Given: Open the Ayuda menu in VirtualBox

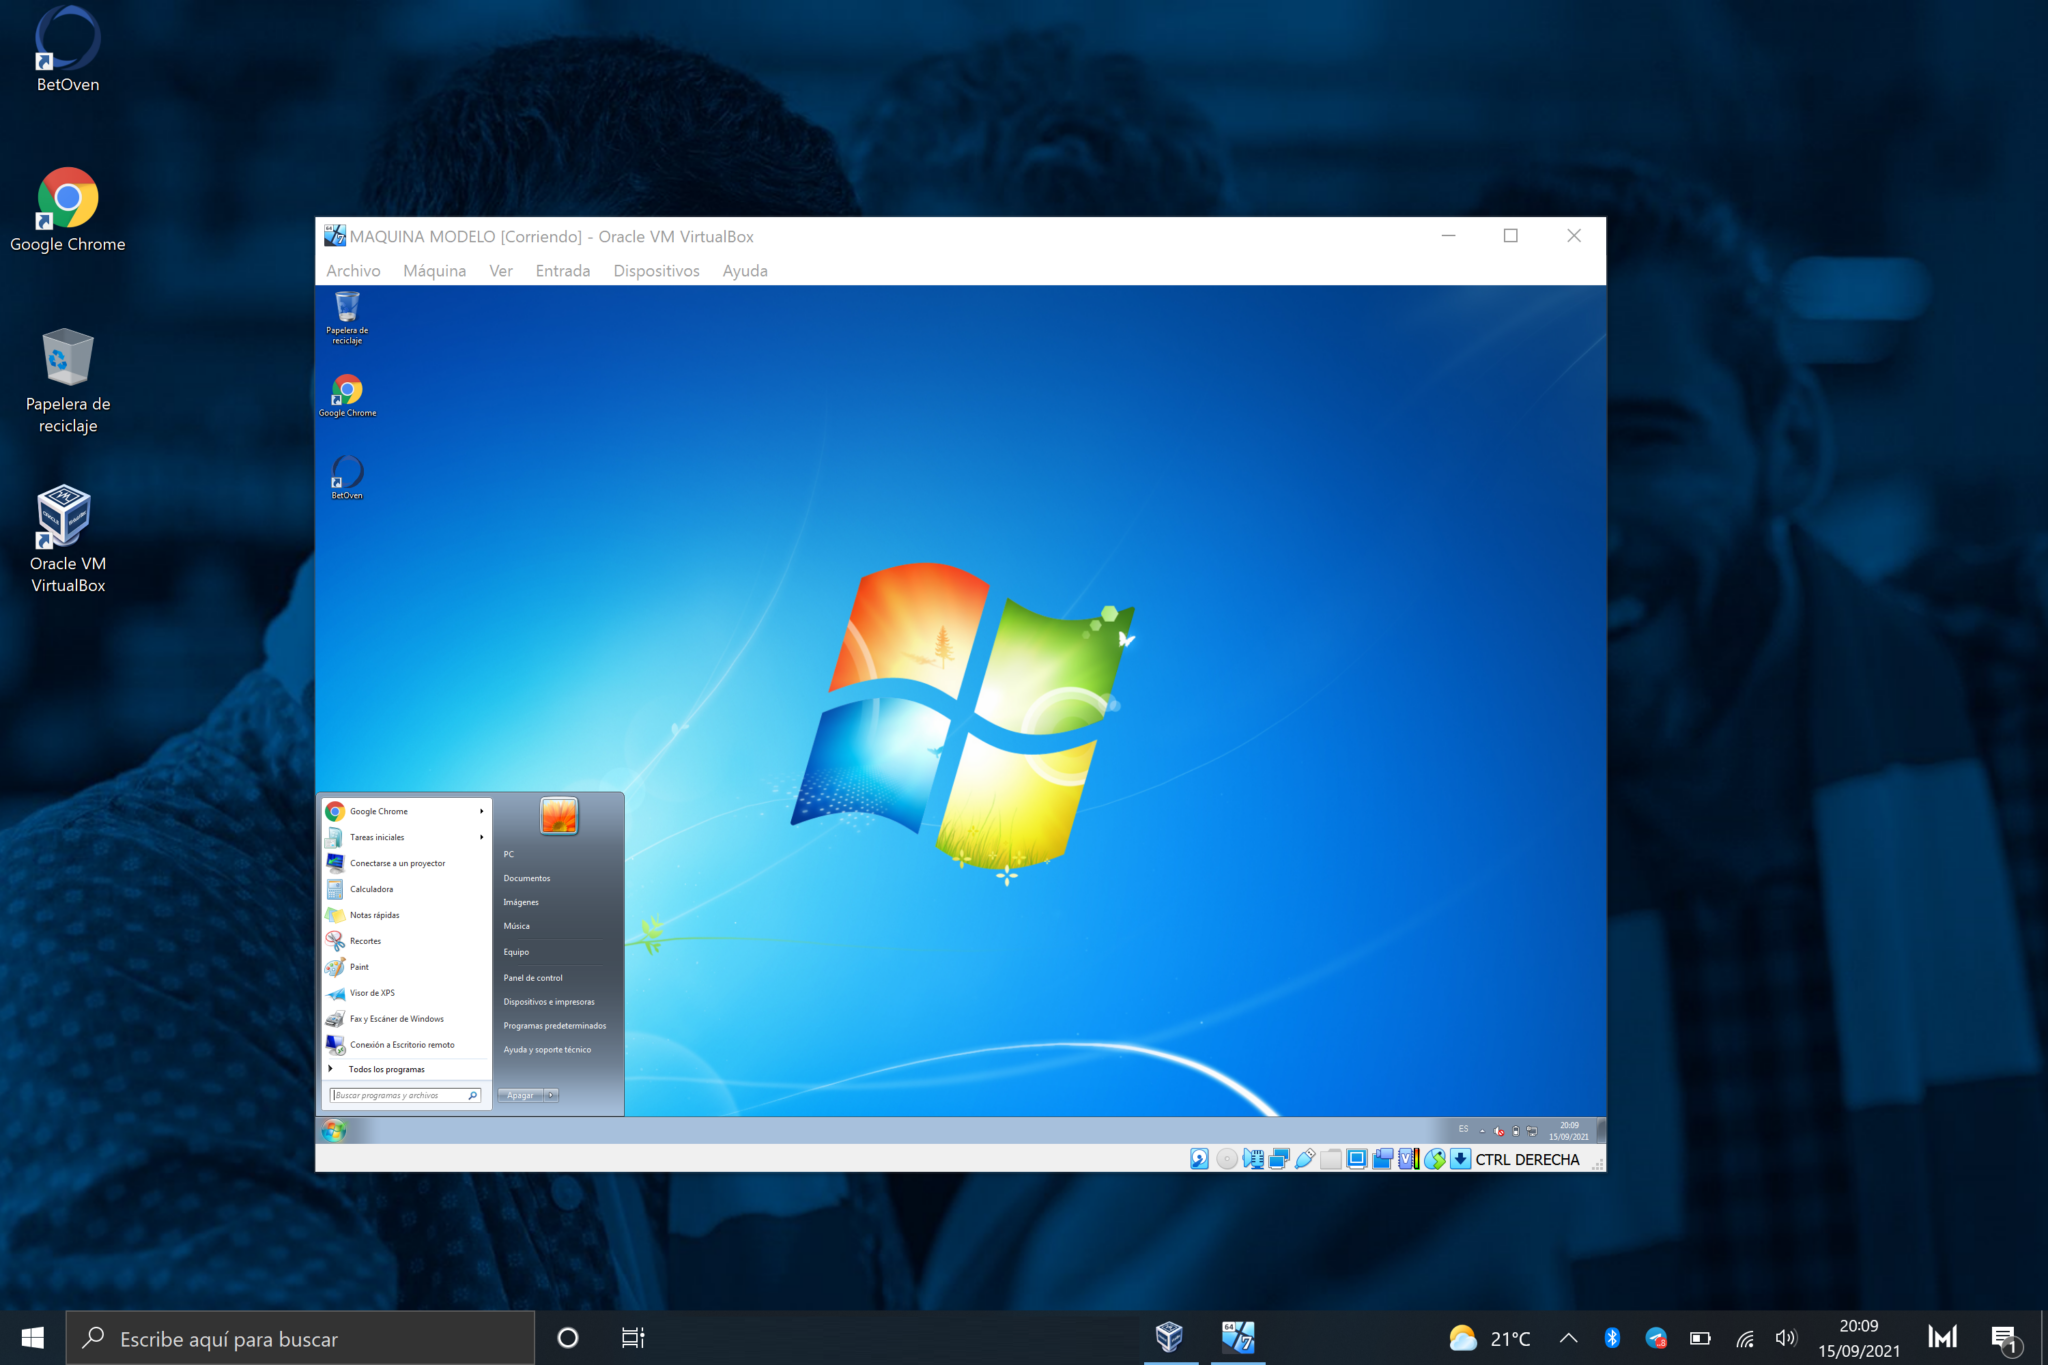Looking at the screenshot, I should (x=745, y=271).
